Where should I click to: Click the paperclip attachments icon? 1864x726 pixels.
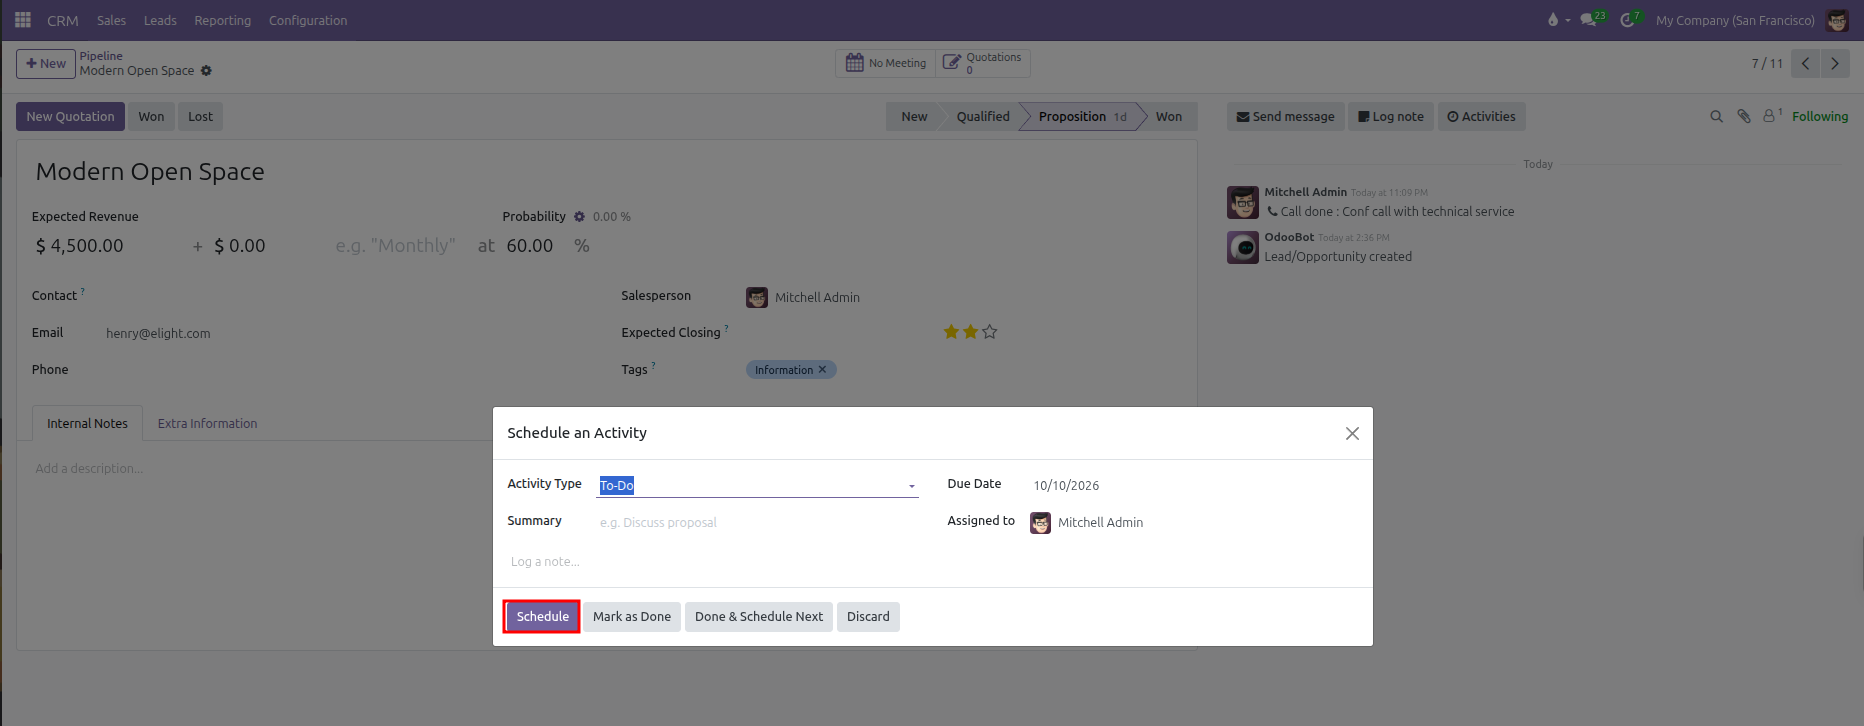click(x=1744, y=116)
